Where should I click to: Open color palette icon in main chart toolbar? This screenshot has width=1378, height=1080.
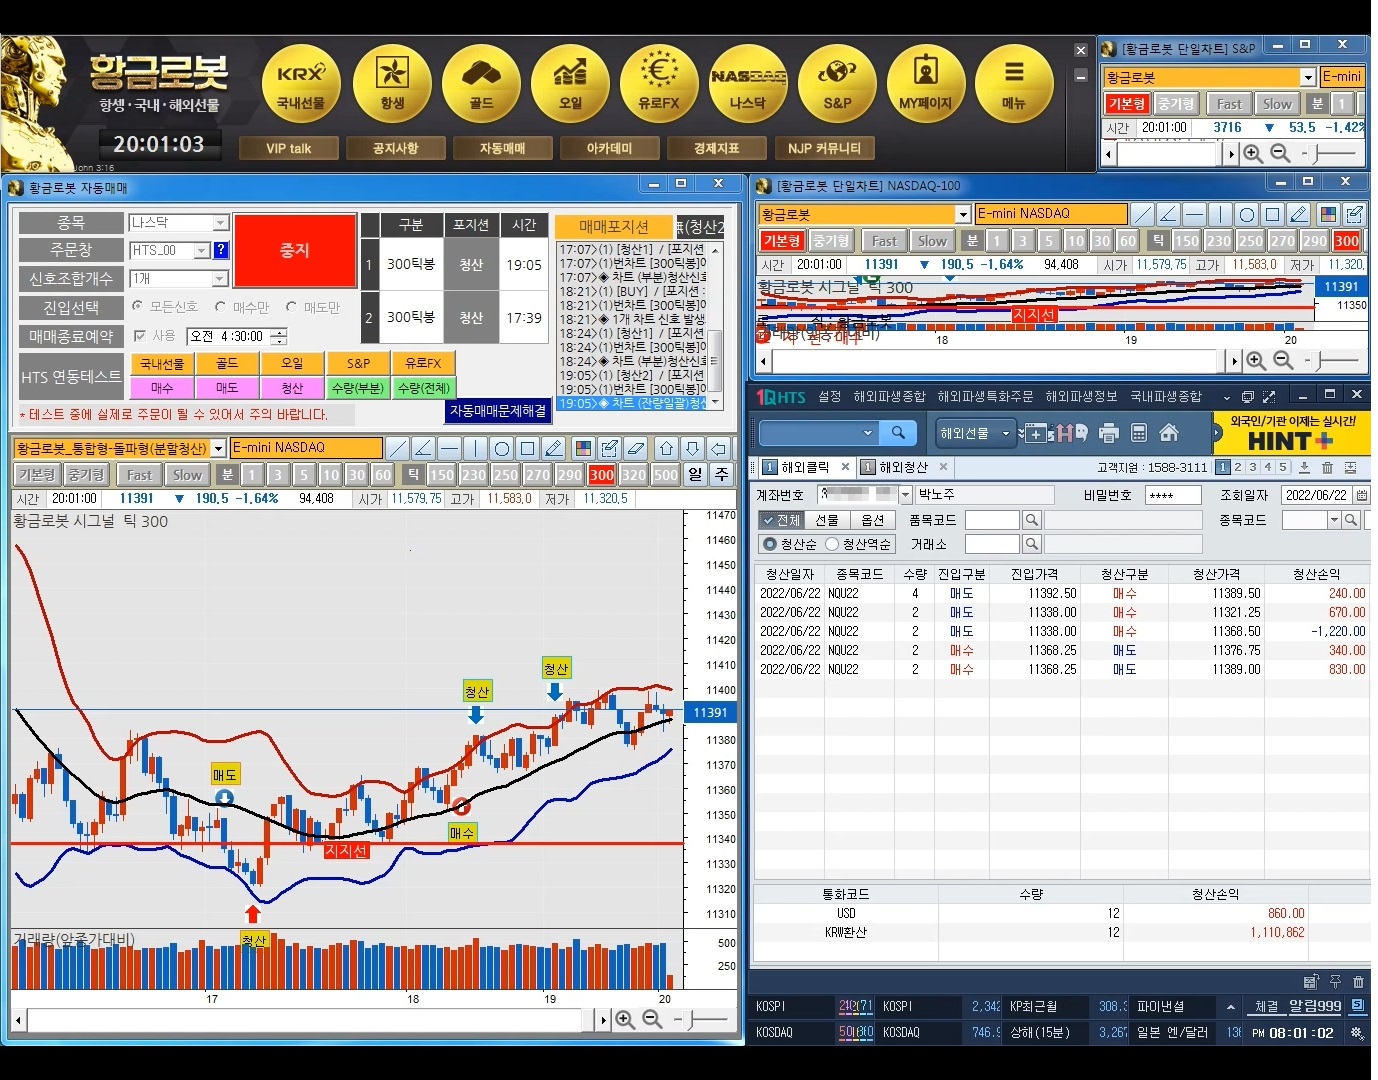pos(583,448)
